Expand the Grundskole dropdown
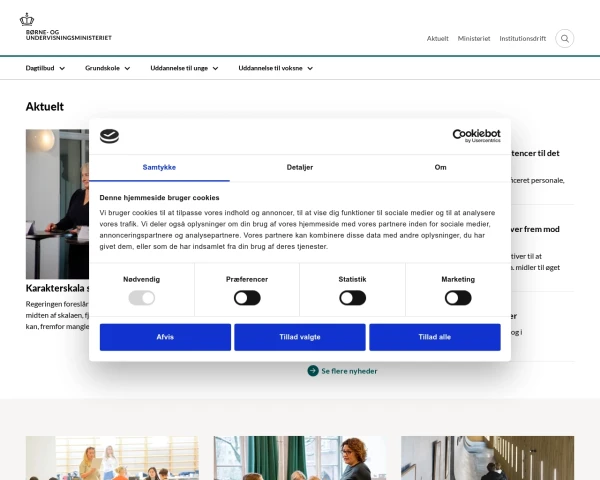 pyautogui.click(x=108, y=68)
